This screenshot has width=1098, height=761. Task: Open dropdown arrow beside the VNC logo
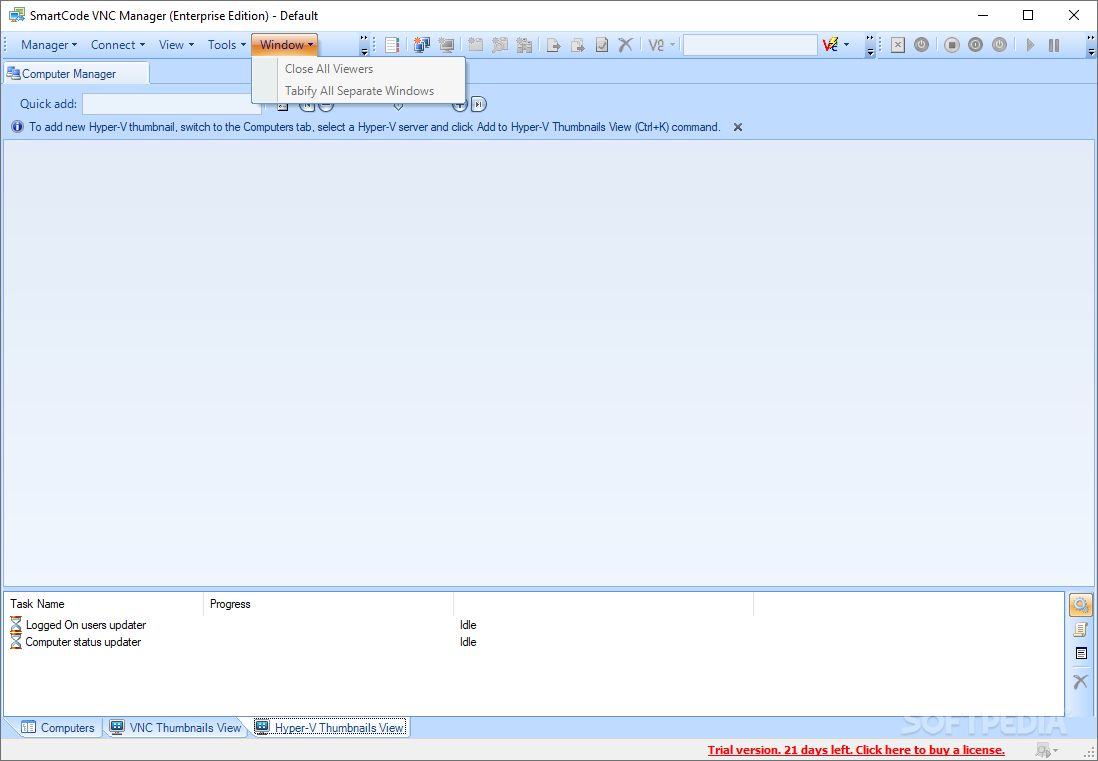[847, 45]
